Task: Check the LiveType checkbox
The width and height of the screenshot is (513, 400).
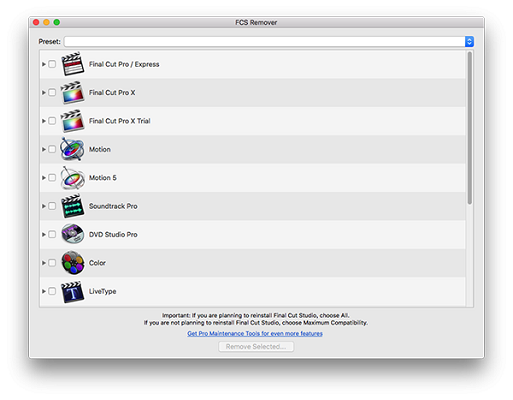Action: coord(52,291)
